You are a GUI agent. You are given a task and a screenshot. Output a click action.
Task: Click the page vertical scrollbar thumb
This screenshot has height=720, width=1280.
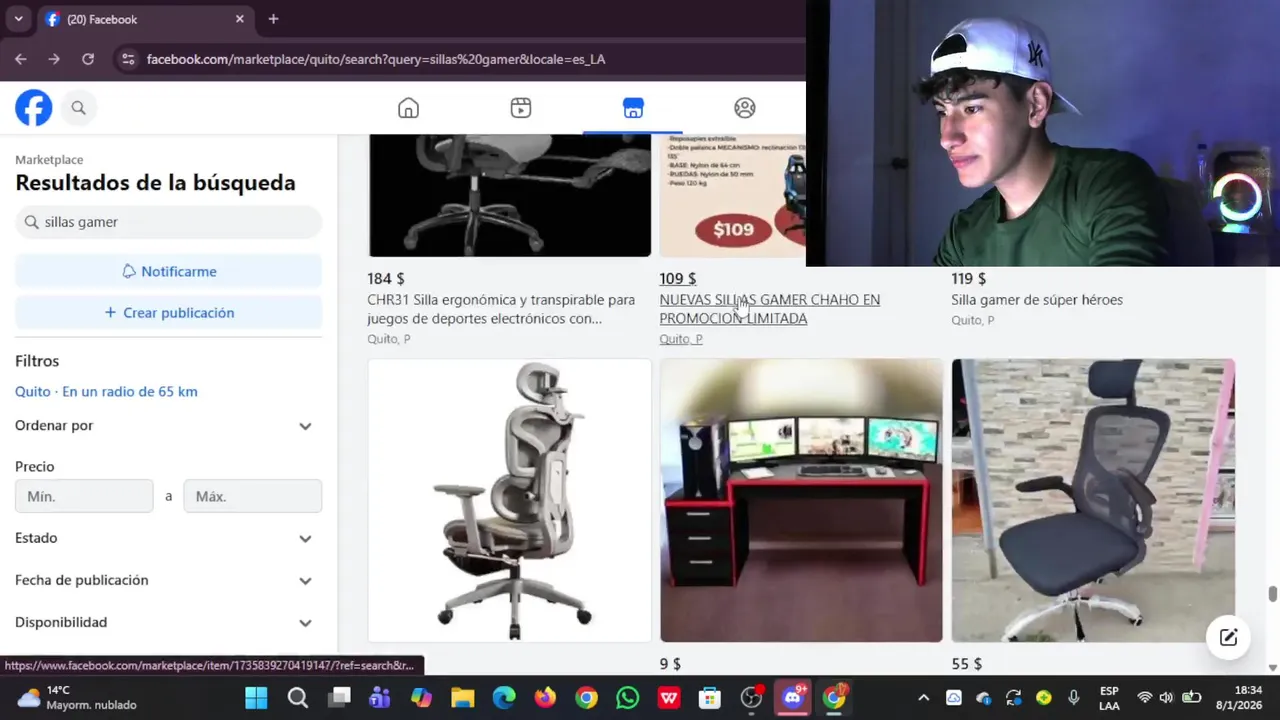[x=1273, y=594]
